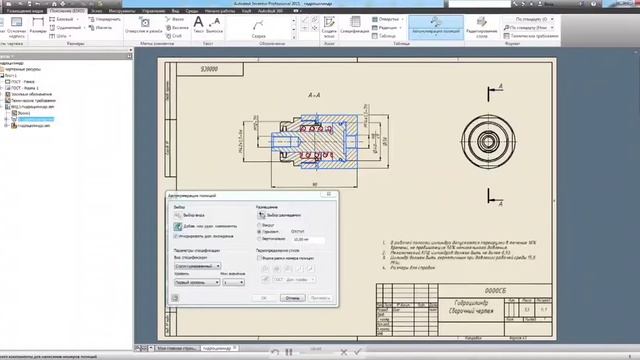Switch to the Моя главная стр... document tab

177,348
